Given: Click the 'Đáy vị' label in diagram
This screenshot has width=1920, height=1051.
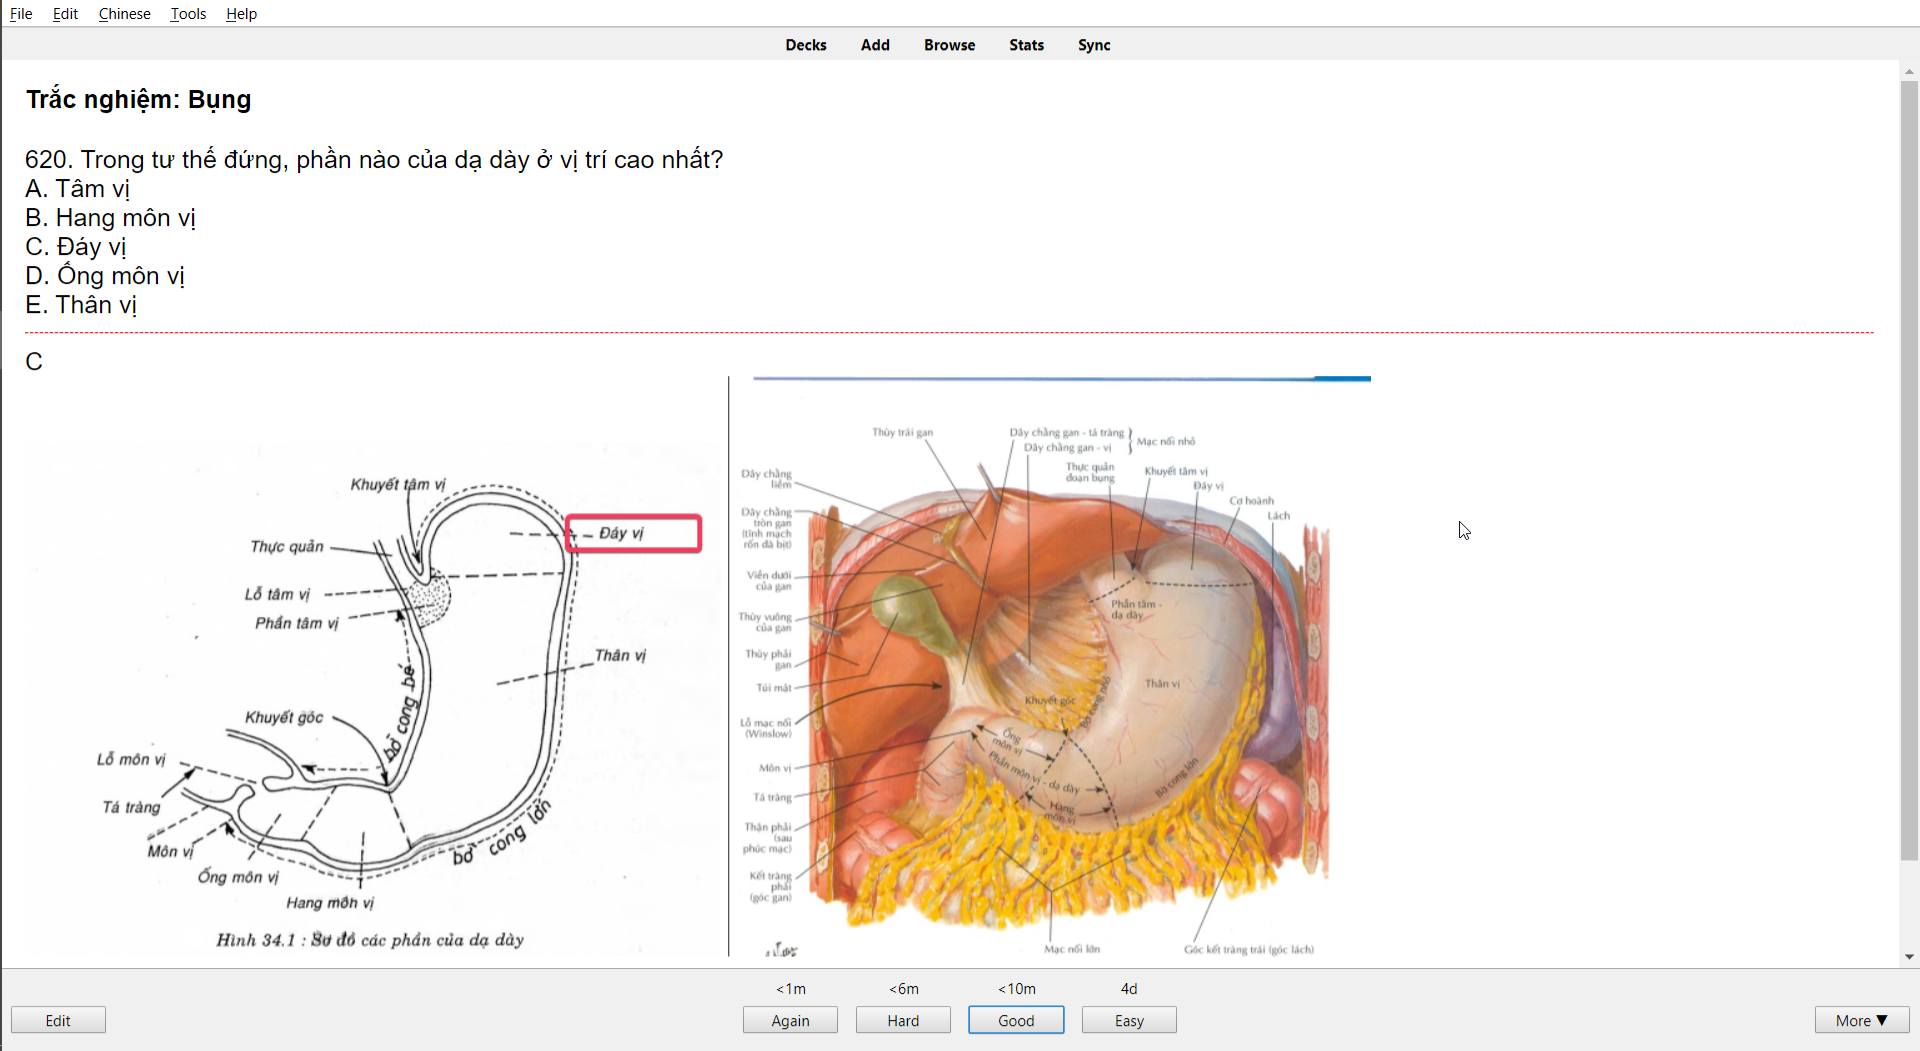Looking at the screenshot, I should tap(621, 533).
